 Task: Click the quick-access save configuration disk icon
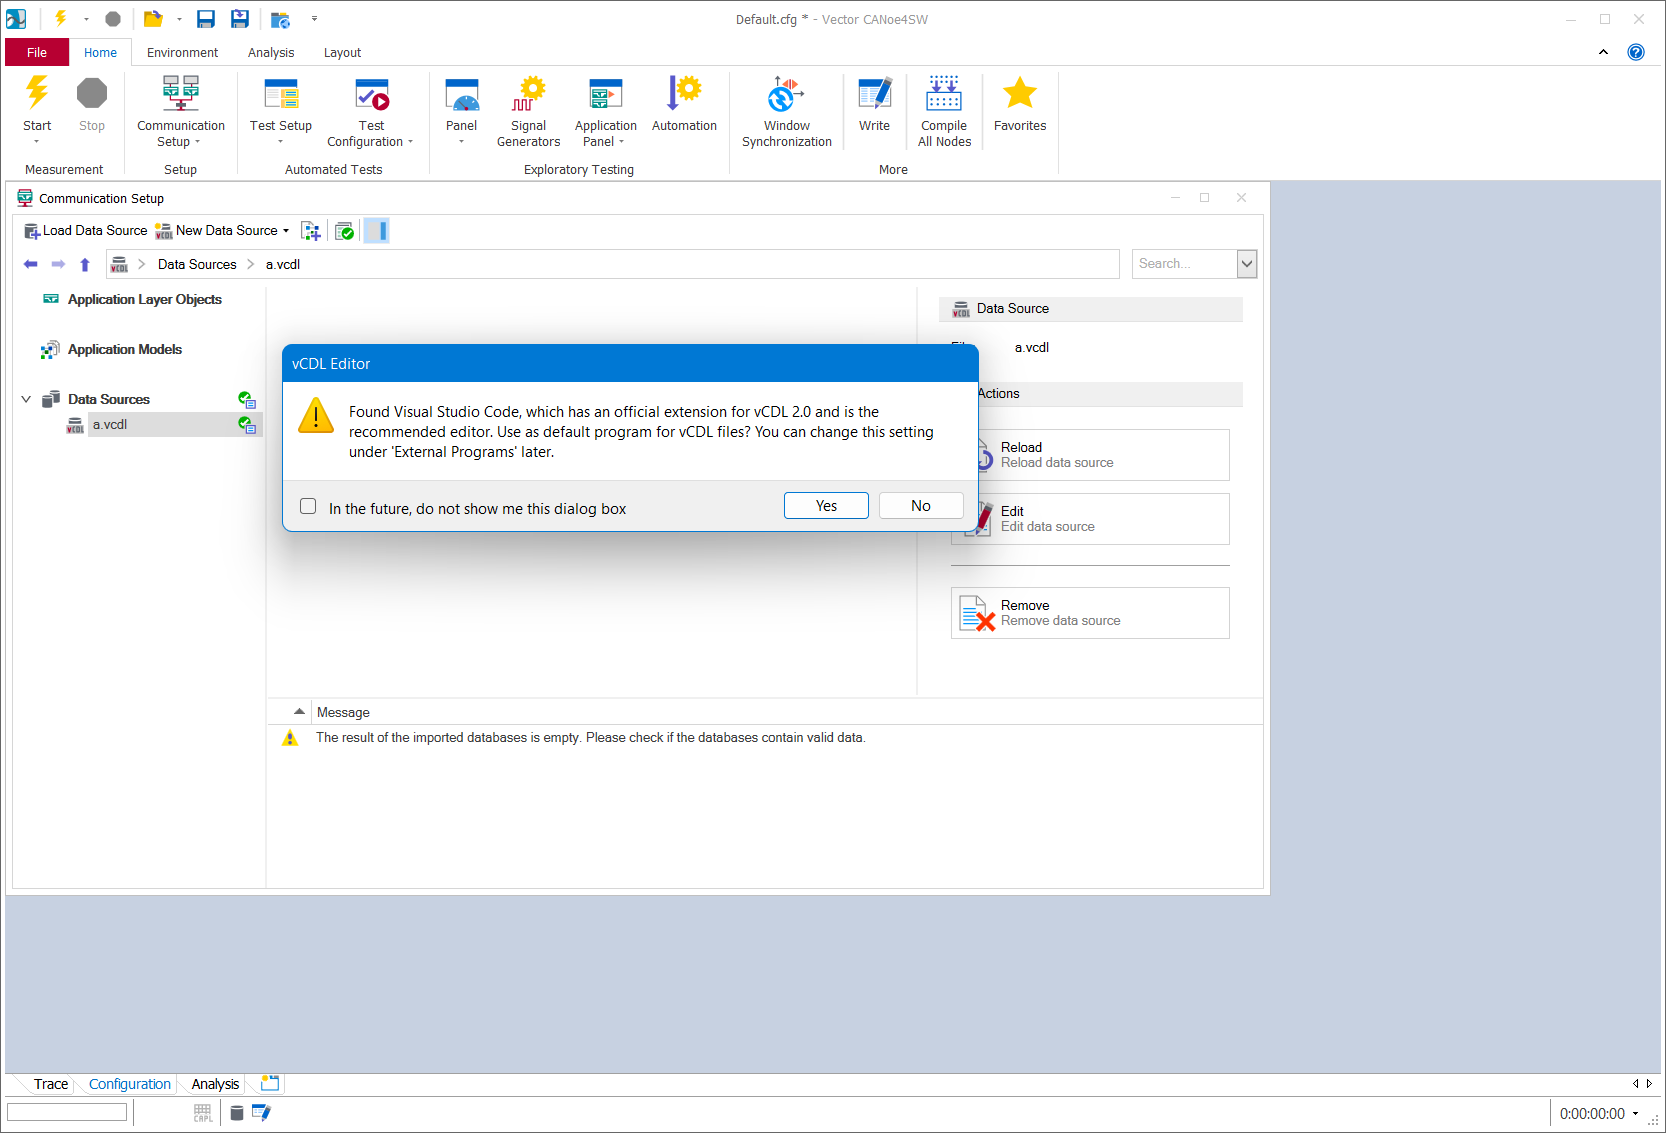(206, 19)
